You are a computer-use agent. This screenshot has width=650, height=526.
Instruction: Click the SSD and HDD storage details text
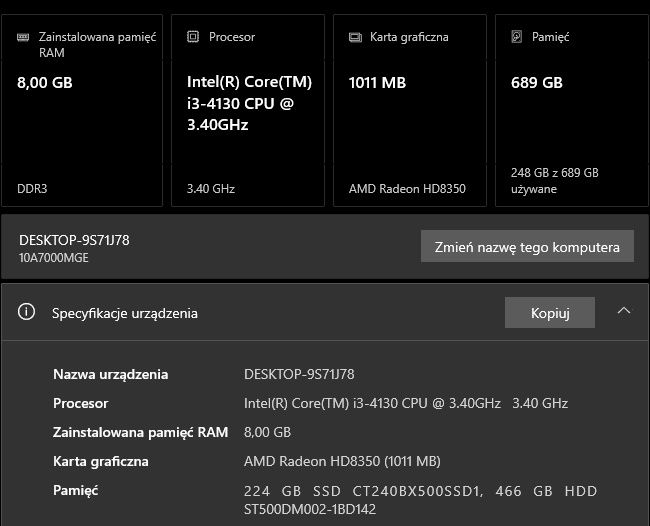(x=420, y=499)
